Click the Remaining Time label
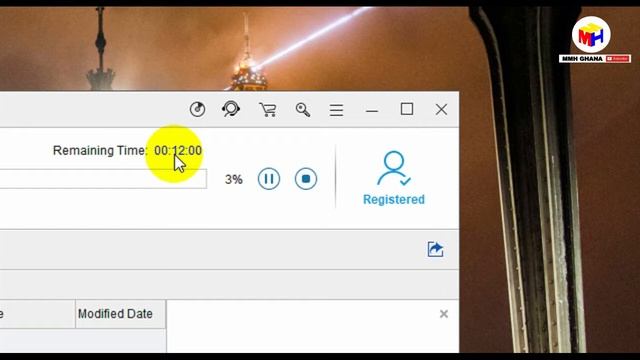 [x=100, y=151]
